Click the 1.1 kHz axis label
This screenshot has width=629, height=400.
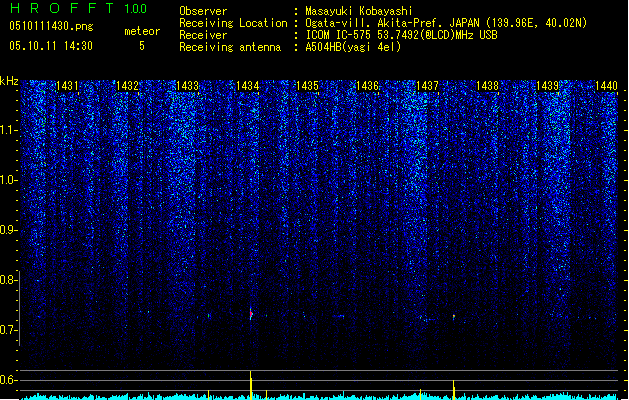[x=8, y=130]
